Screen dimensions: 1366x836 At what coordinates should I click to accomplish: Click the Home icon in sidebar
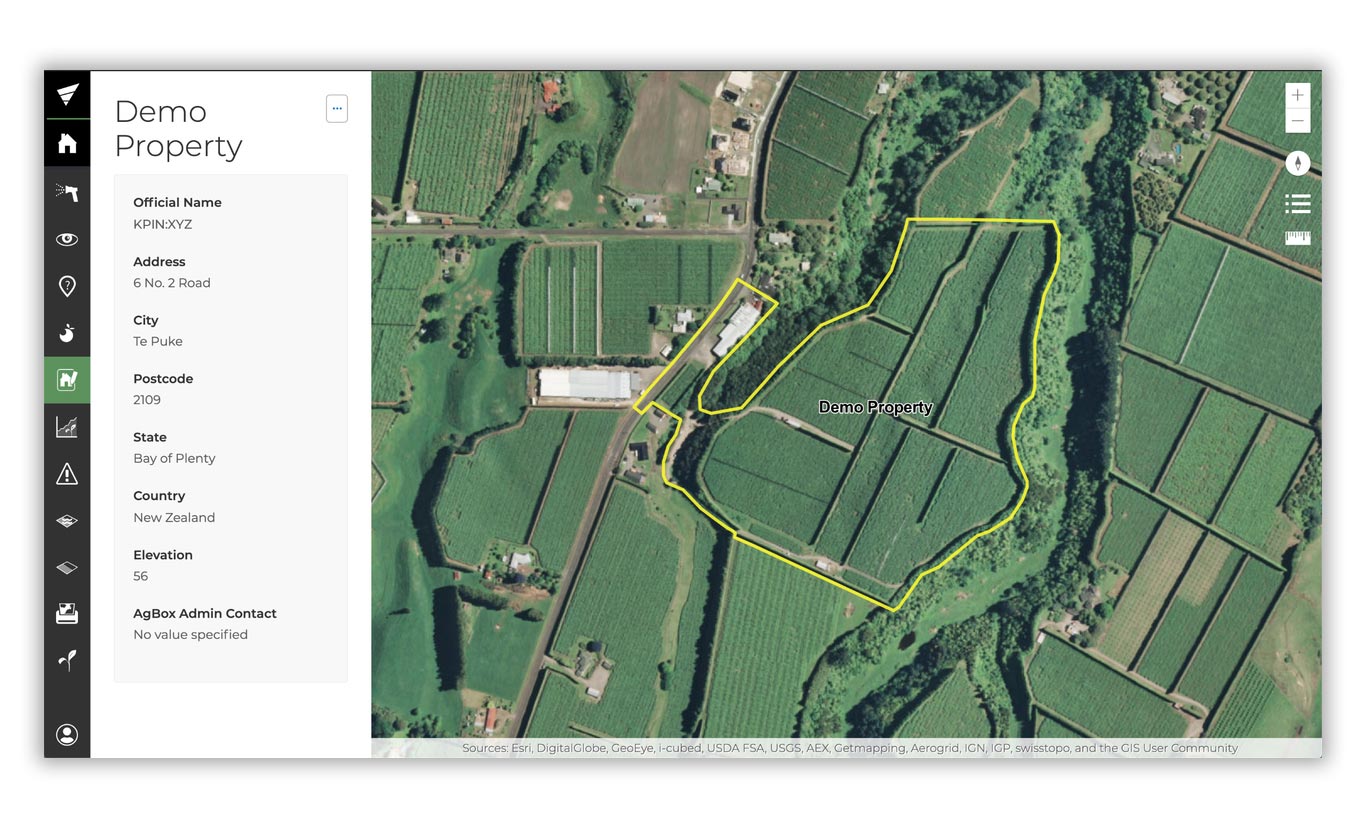click(x=67, y=144)
